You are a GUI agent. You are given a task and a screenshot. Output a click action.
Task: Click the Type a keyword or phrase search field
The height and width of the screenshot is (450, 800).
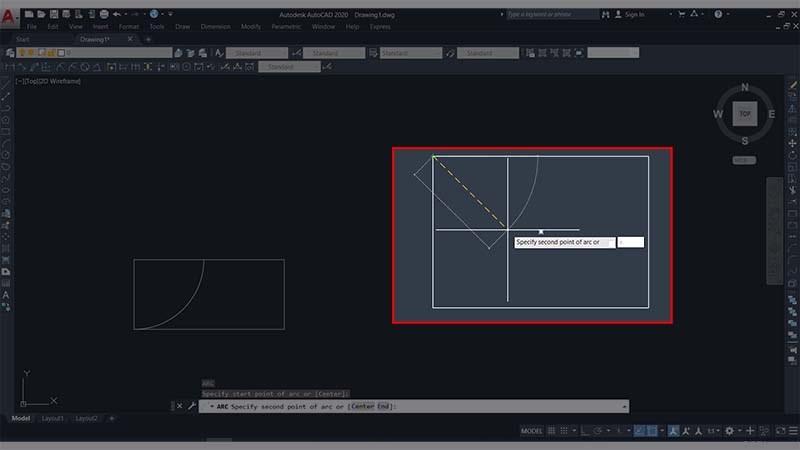pos(553,14)
